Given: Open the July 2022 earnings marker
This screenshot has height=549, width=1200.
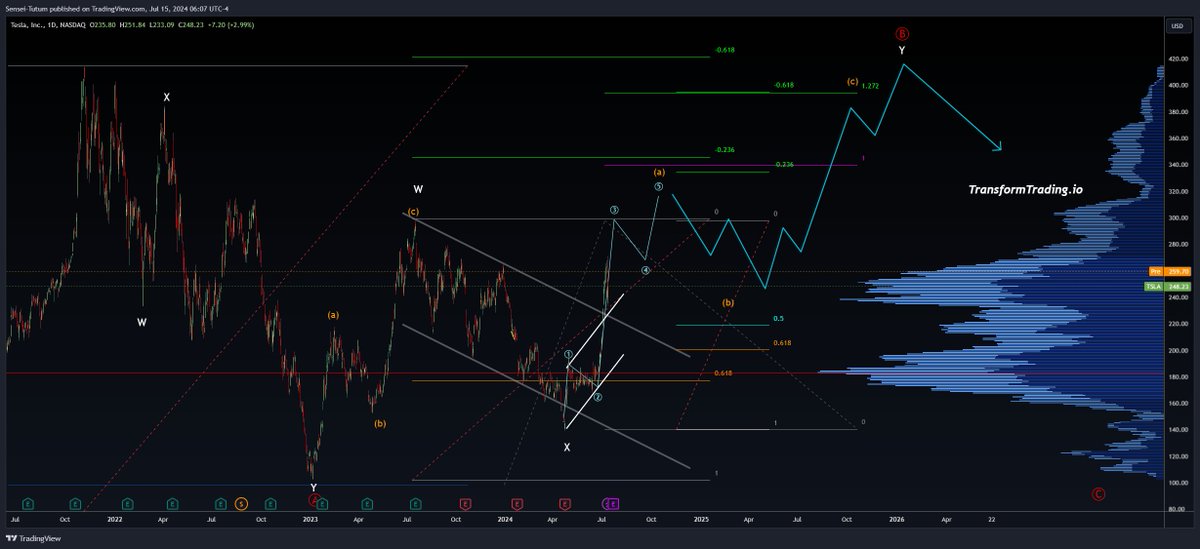Looking at the screenshot, I should tap(223, 503).
